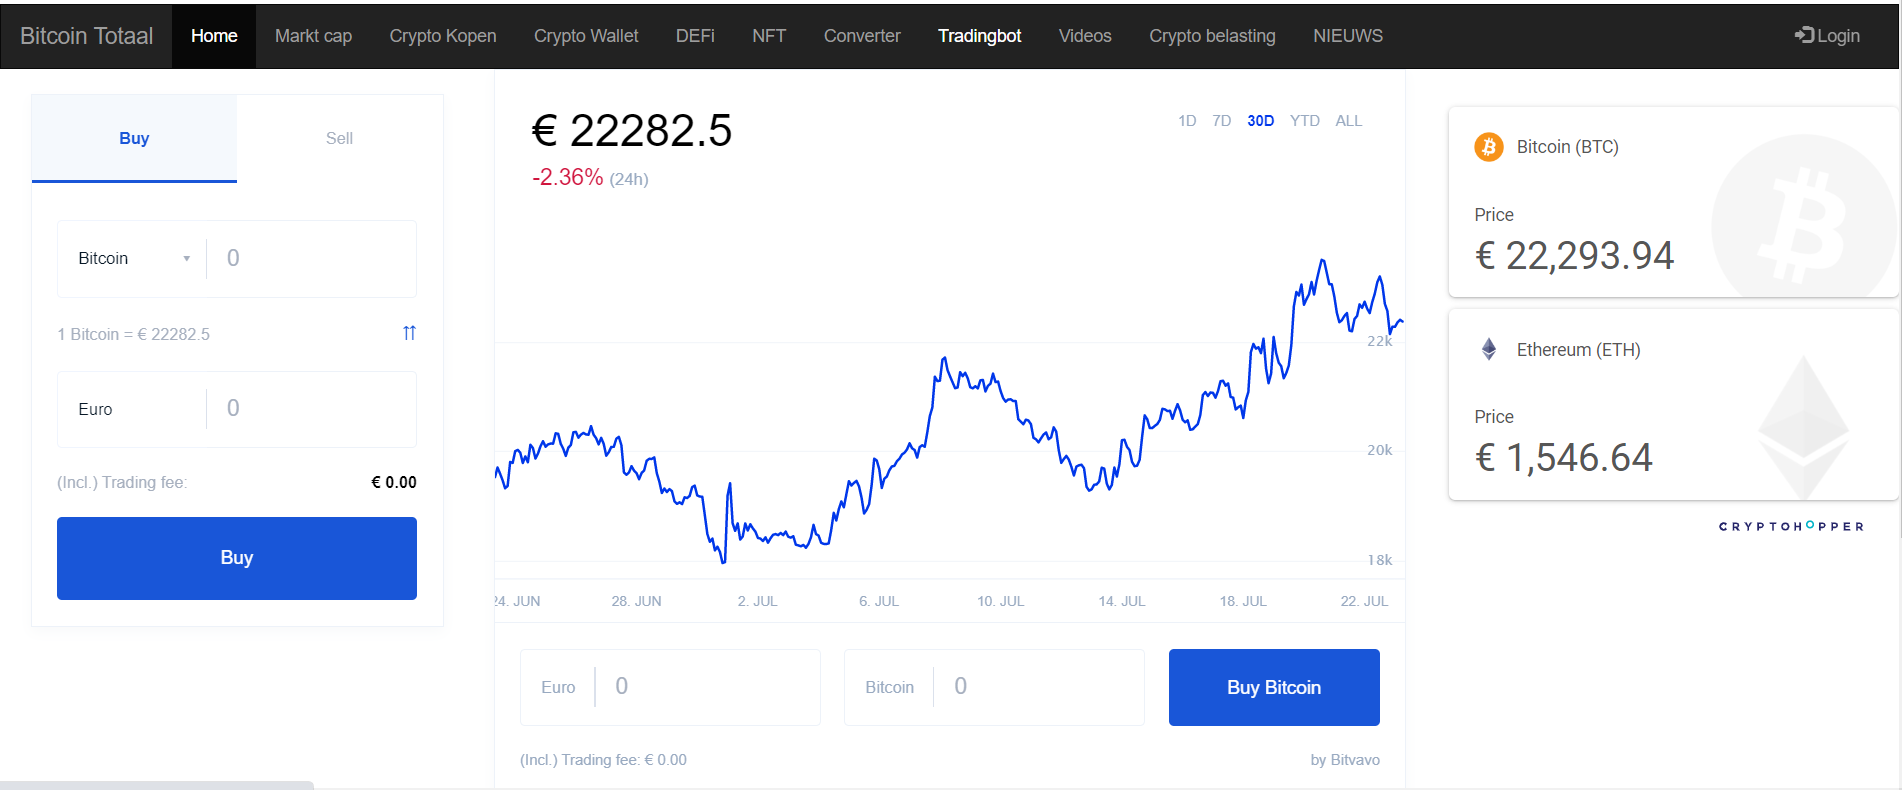1902x790 pixels.
Task: Click the orange Bitcoin logo icon
Action: click(x=1488, y=147)
